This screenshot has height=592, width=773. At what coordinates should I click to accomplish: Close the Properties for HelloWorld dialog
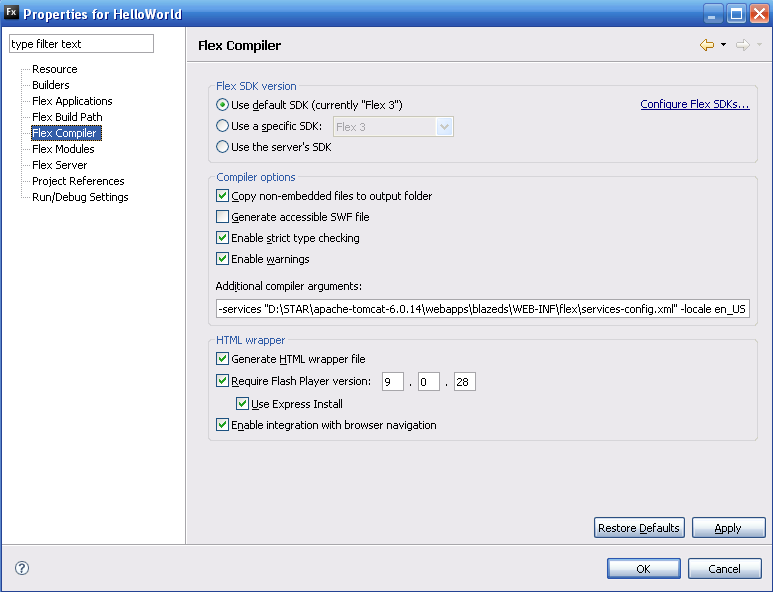760,13
